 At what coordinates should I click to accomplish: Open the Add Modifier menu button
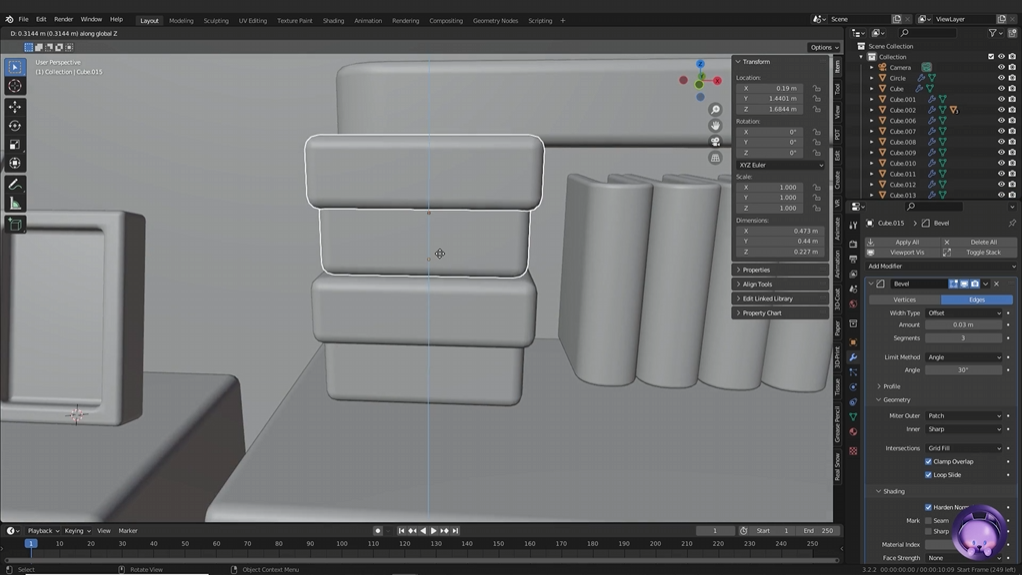click(x=941, y=266)
